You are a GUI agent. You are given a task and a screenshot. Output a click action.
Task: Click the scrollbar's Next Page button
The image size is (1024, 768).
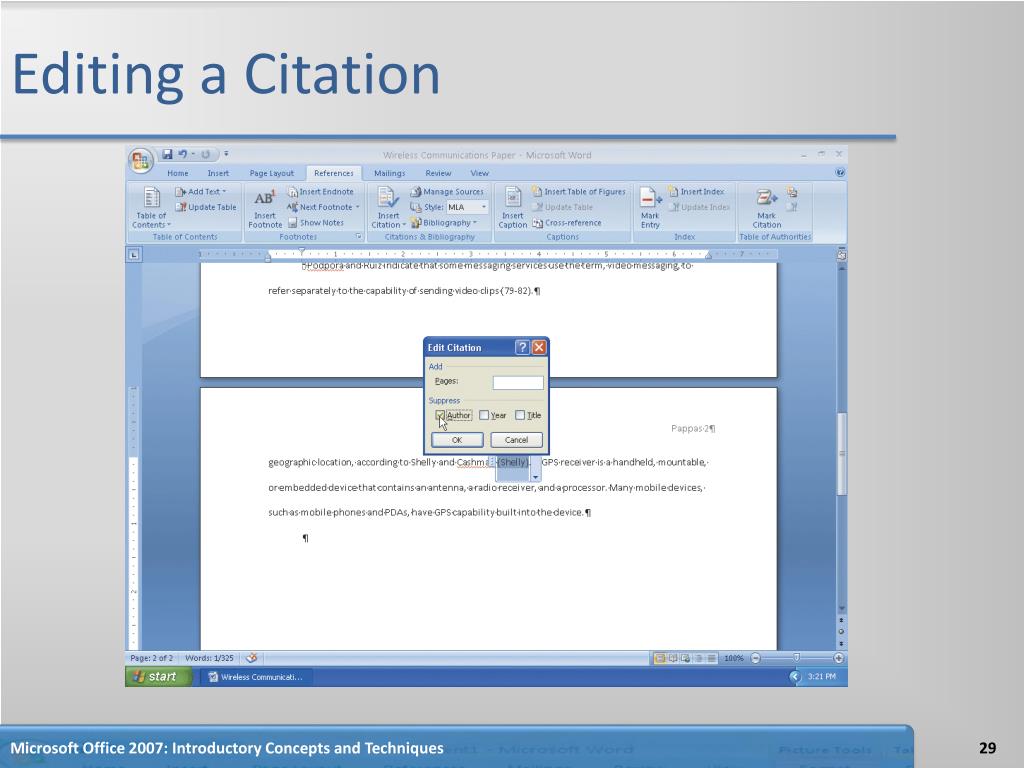point(842,643)
